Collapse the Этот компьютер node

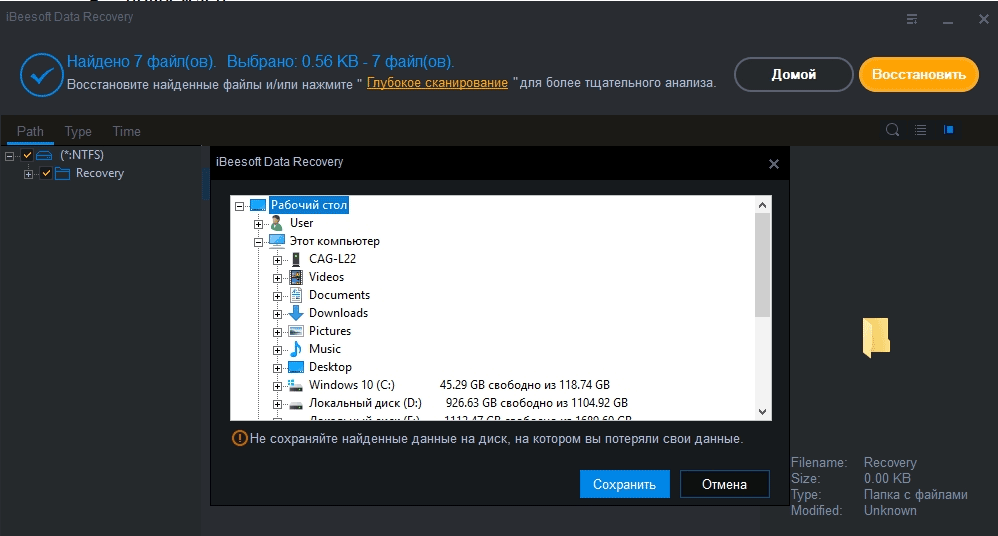258,242
